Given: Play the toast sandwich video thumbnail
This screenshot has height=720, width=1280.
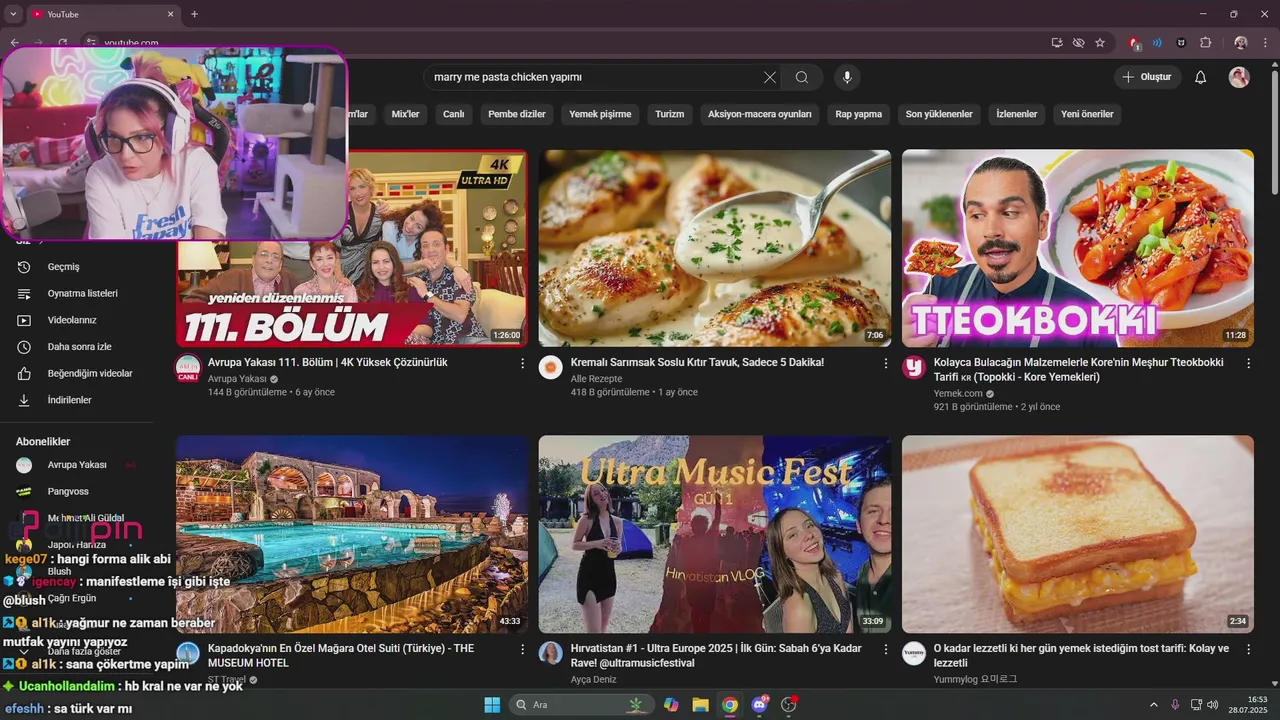Looking at the screenshot, I should pyautogui.click(x=1078, y=534).
